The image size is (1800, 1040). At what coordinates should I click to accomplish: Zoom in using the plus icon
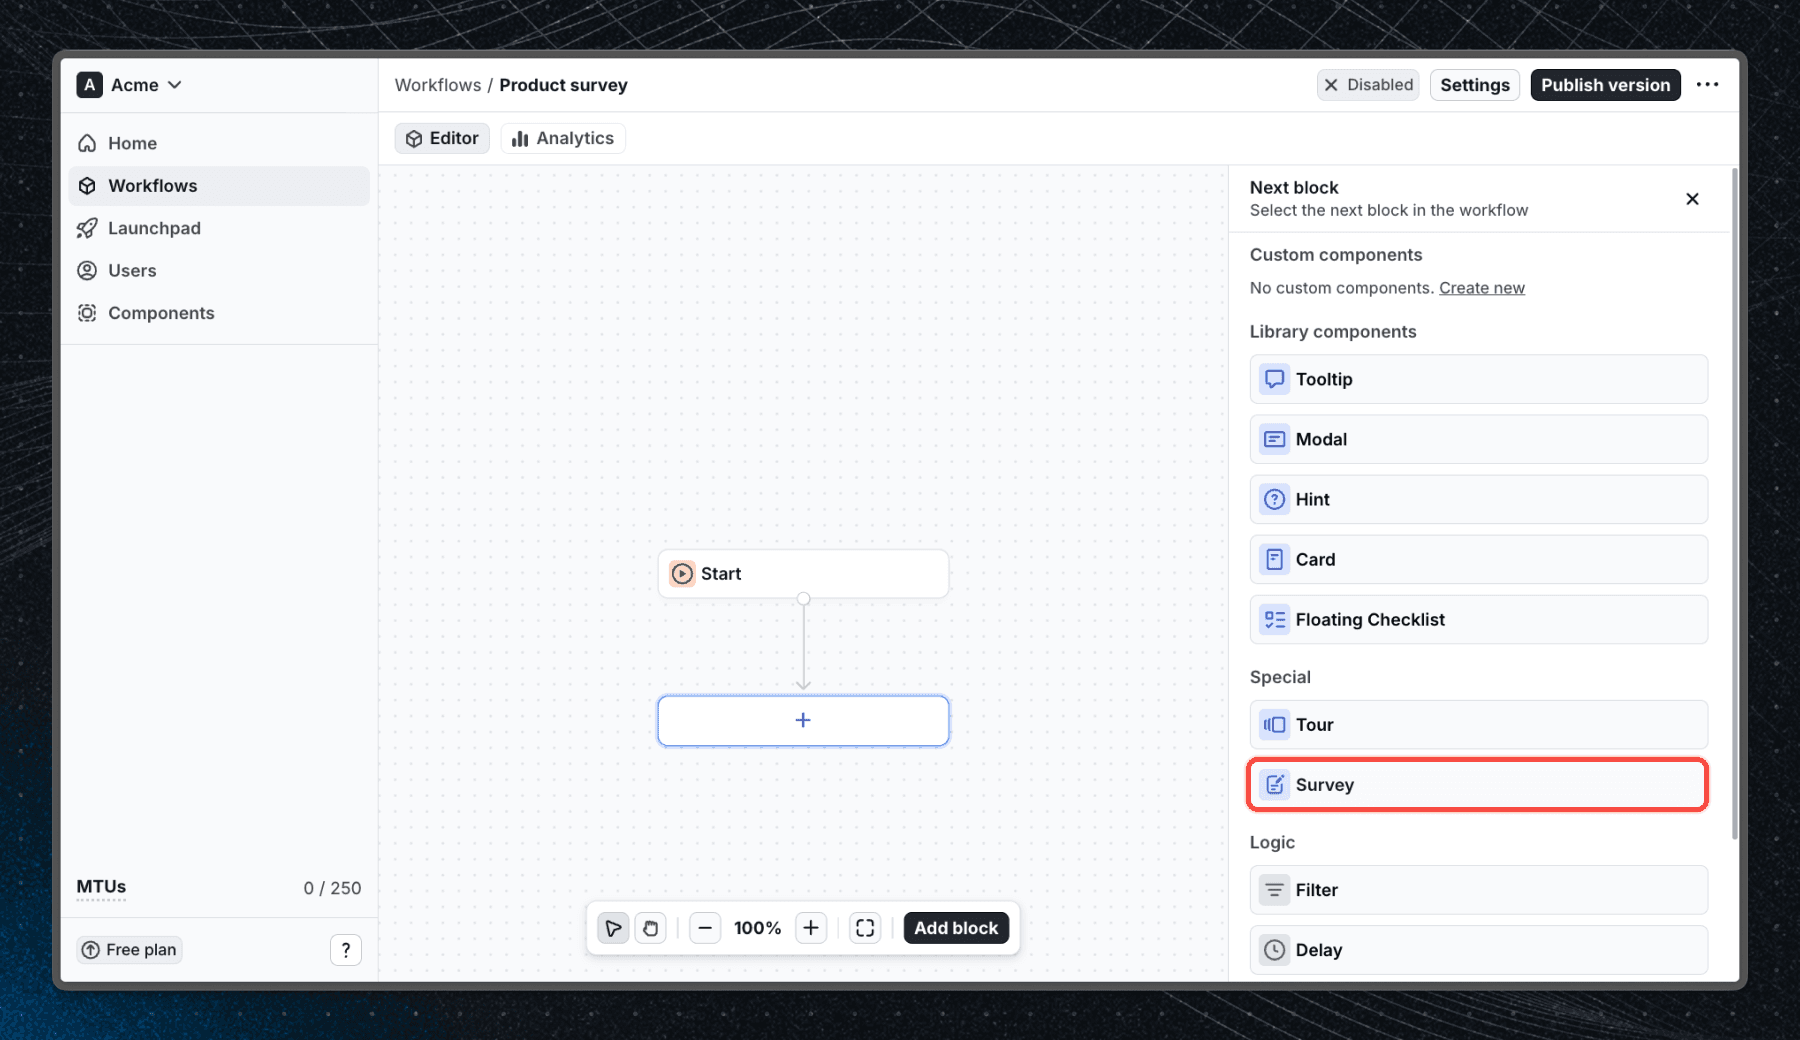811,928
